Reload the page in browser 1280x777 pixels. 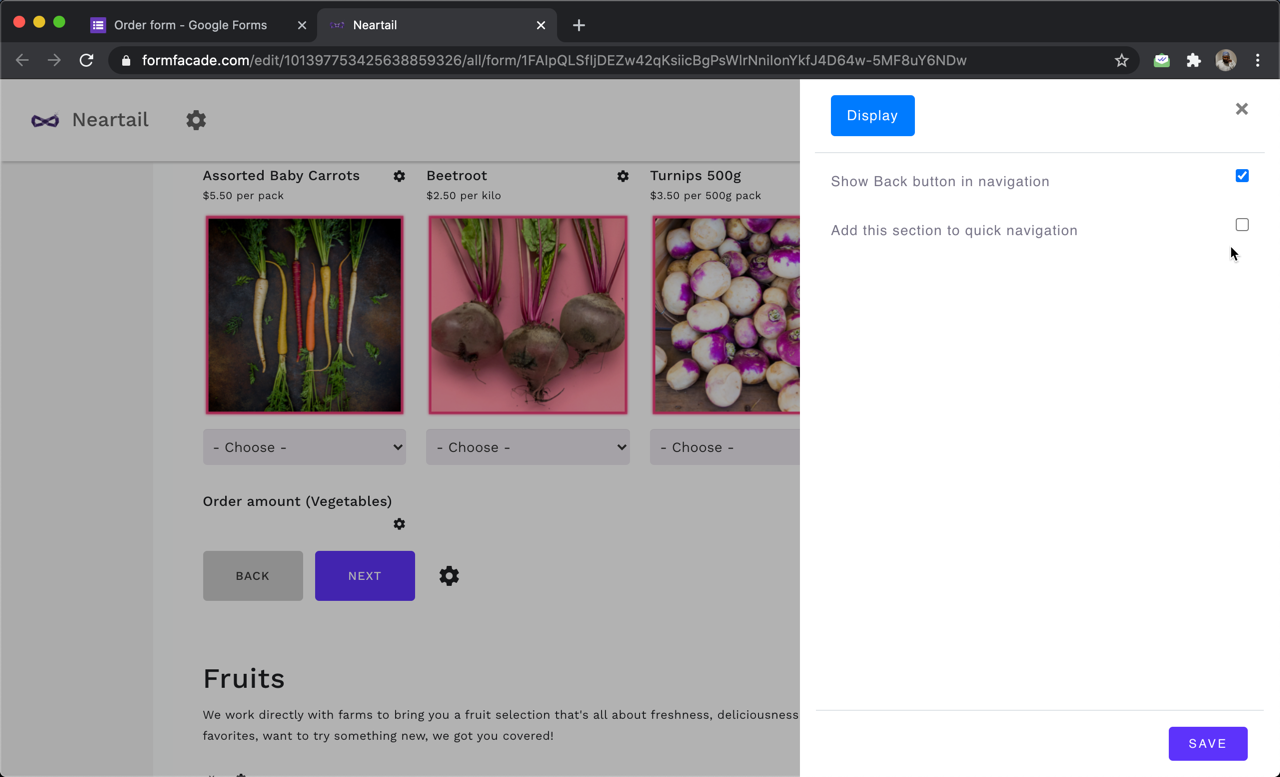87,61
